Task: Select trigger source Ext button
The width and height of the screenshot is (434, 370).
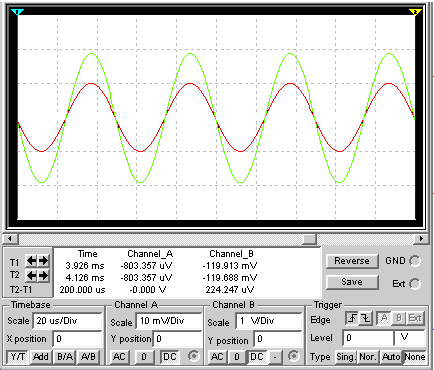Action: (x=415, y=318)
